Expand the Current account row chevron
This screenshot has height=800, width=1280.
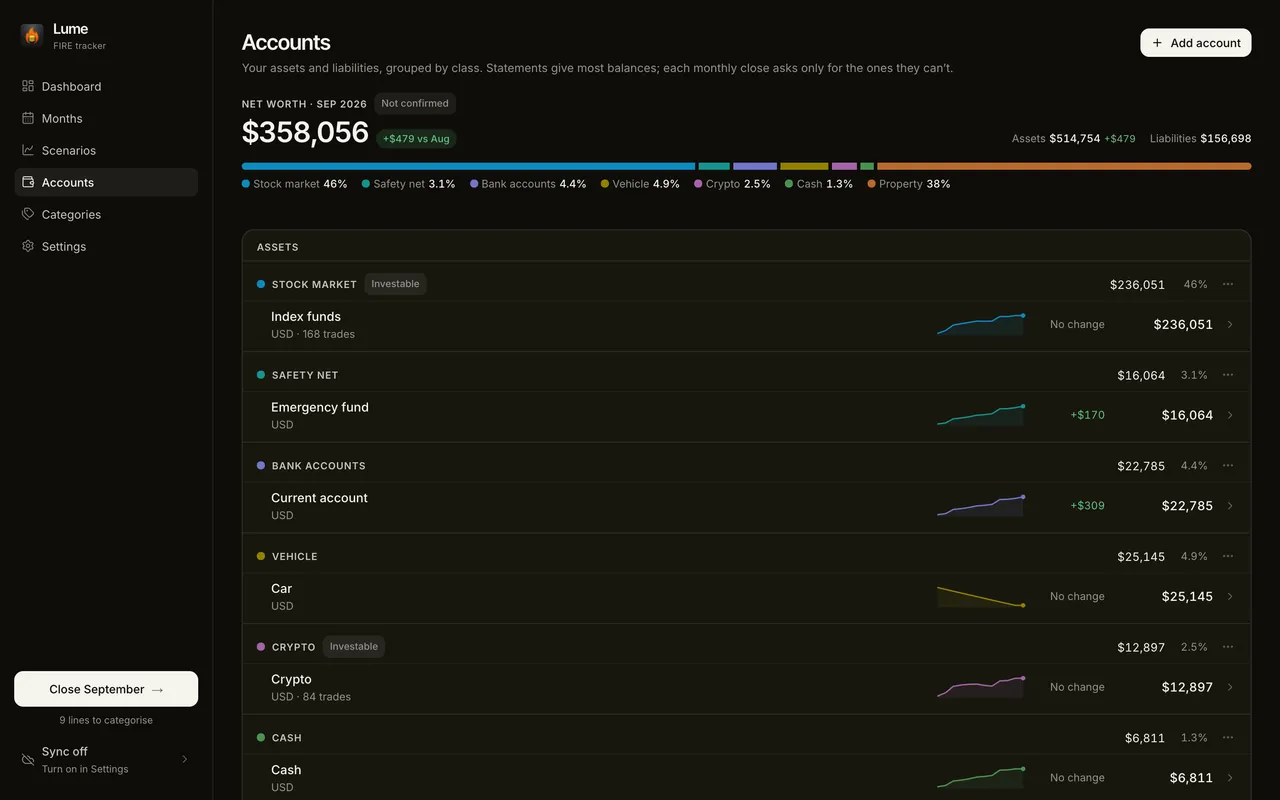[x=1230, y=506]
